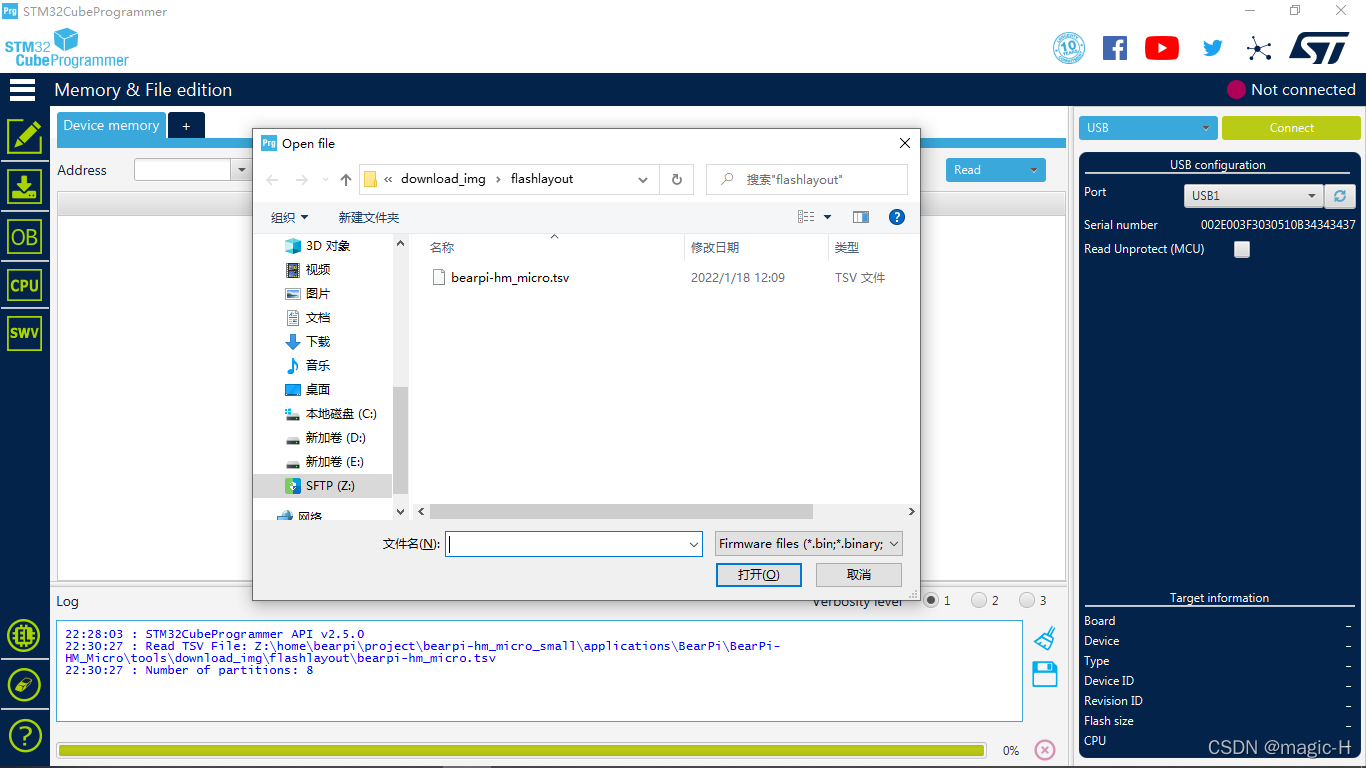Click the ST logo

click(1319, 47)
